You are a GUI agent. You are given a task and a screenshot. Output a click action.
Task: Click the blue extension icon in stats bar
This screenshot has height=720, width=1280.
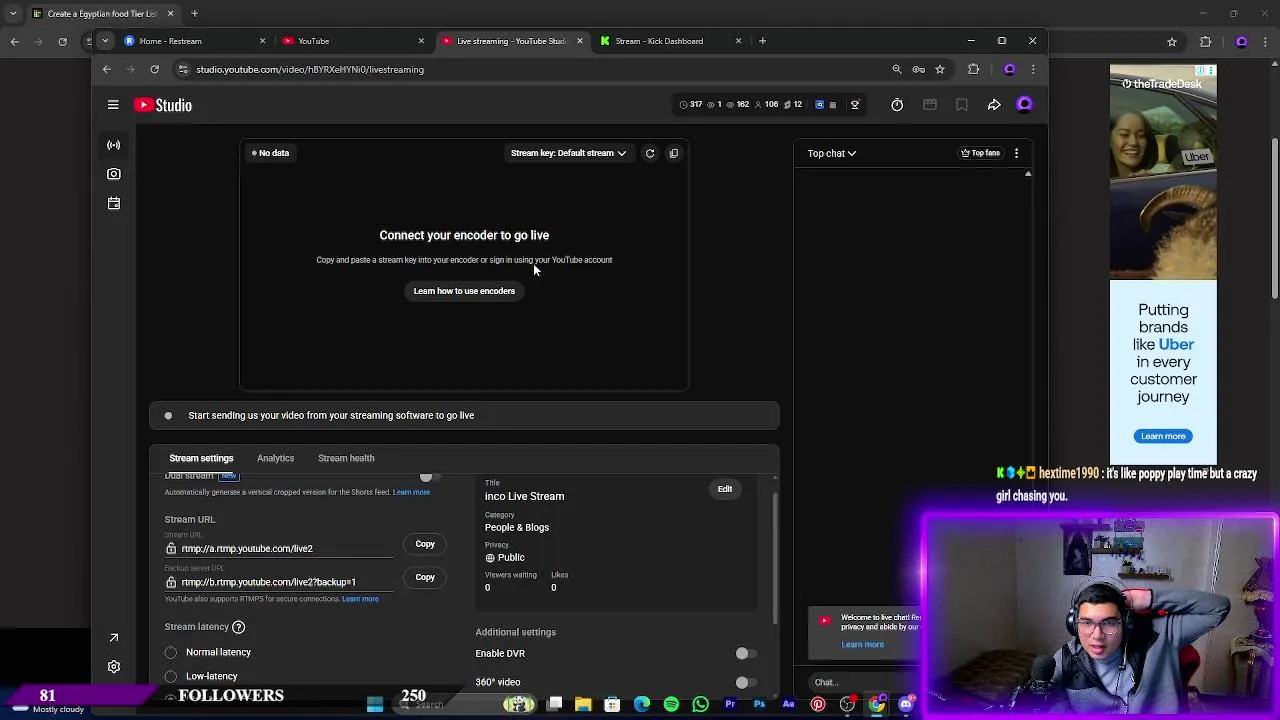820,105
